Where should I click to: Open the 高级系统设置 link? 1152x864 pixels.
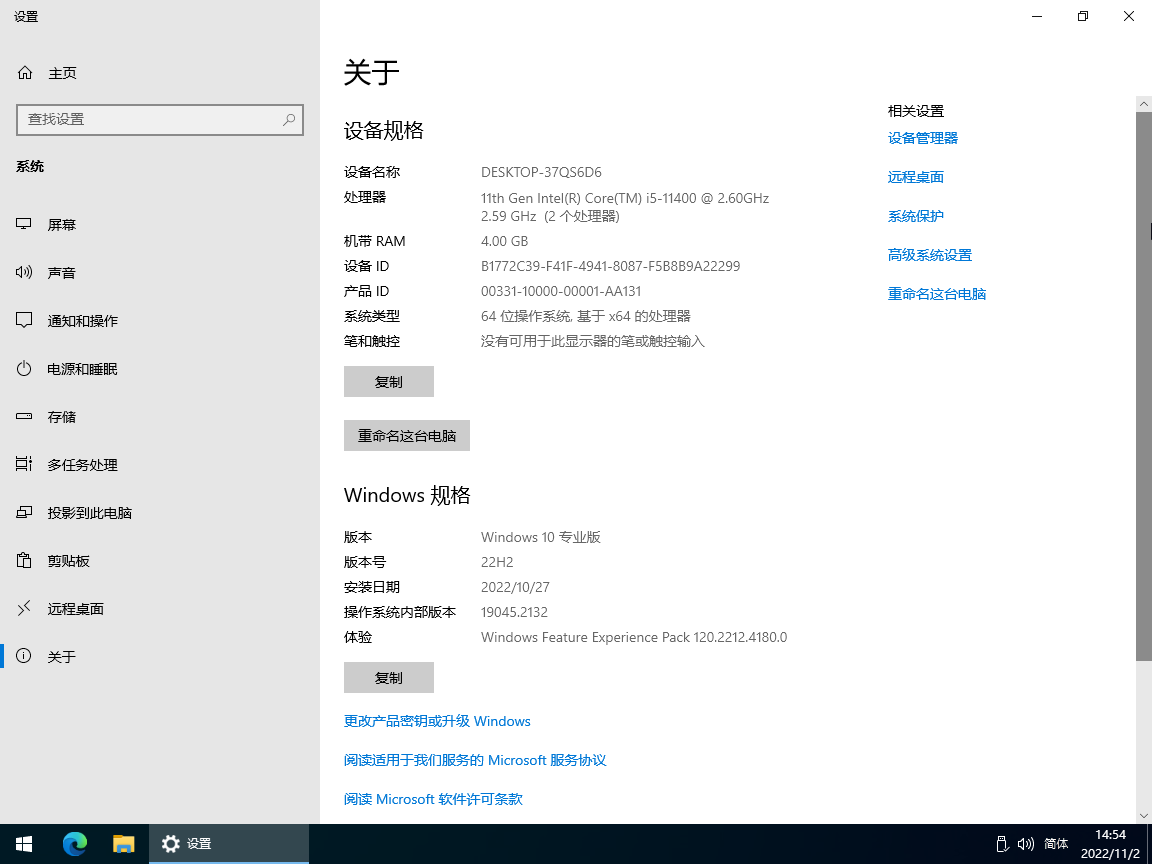coord(929,255)
